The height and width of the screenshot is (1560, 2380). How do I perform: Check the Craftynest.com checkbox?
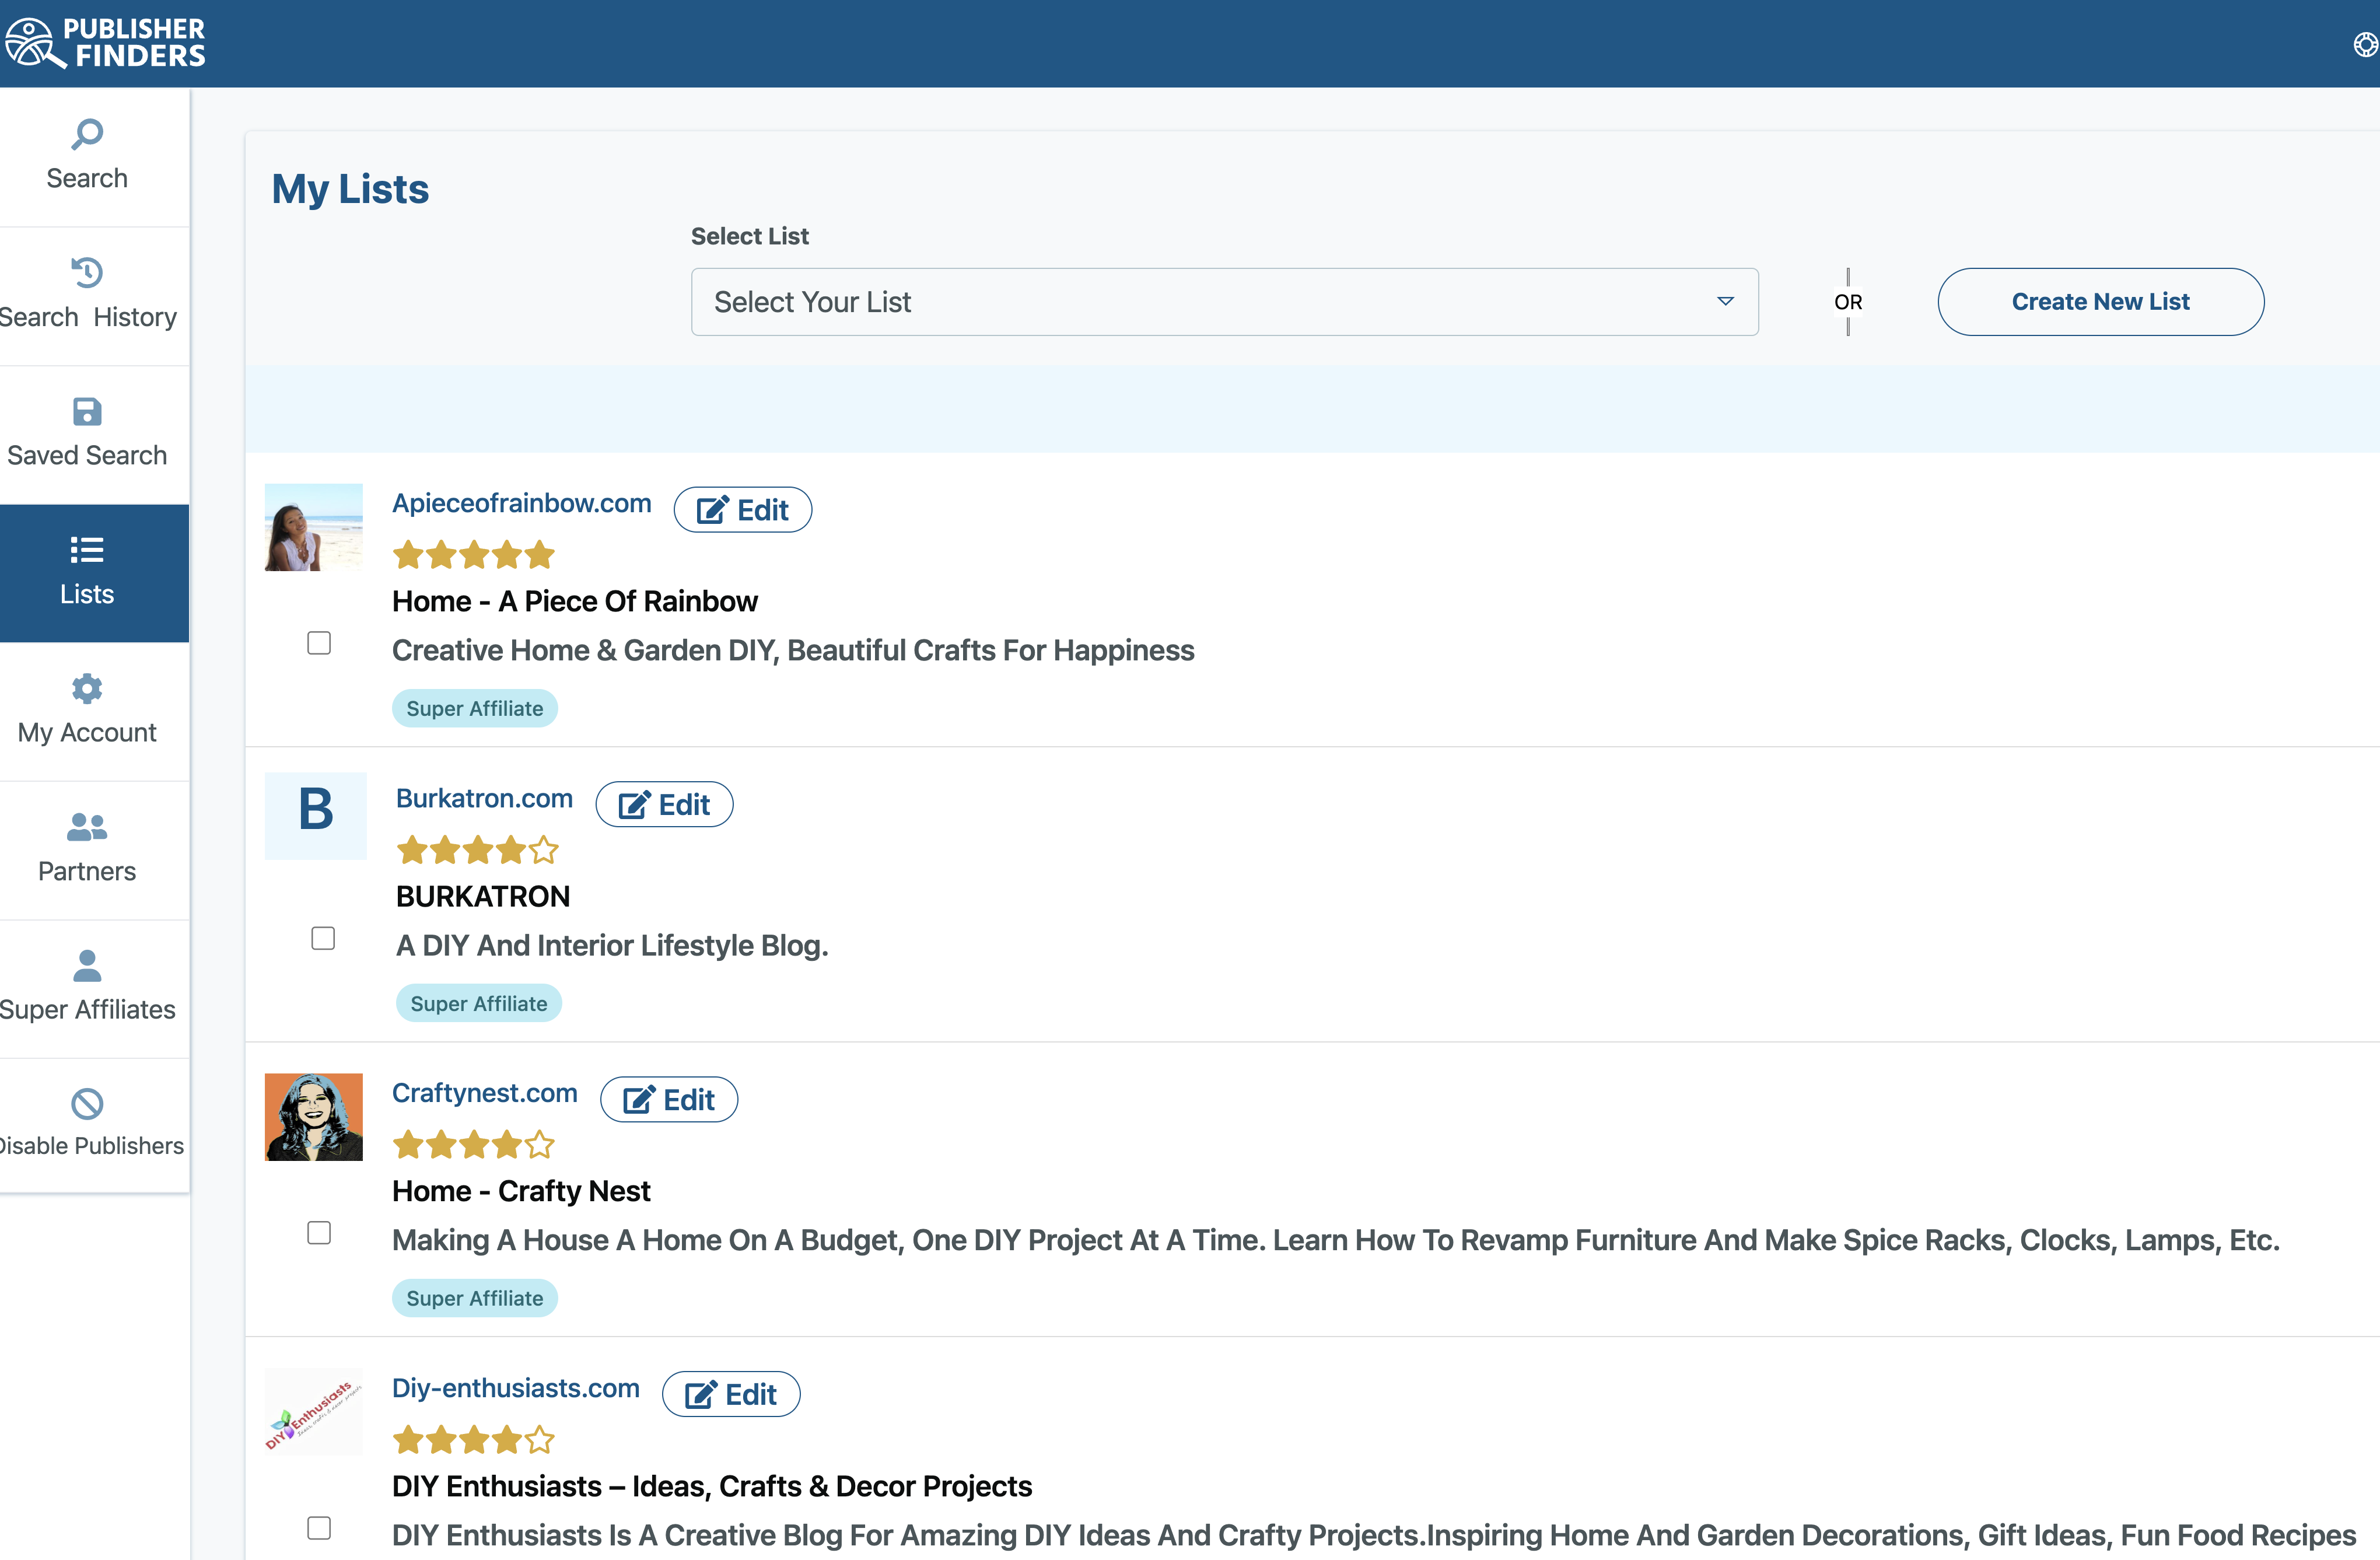(x=319, y=1233)
